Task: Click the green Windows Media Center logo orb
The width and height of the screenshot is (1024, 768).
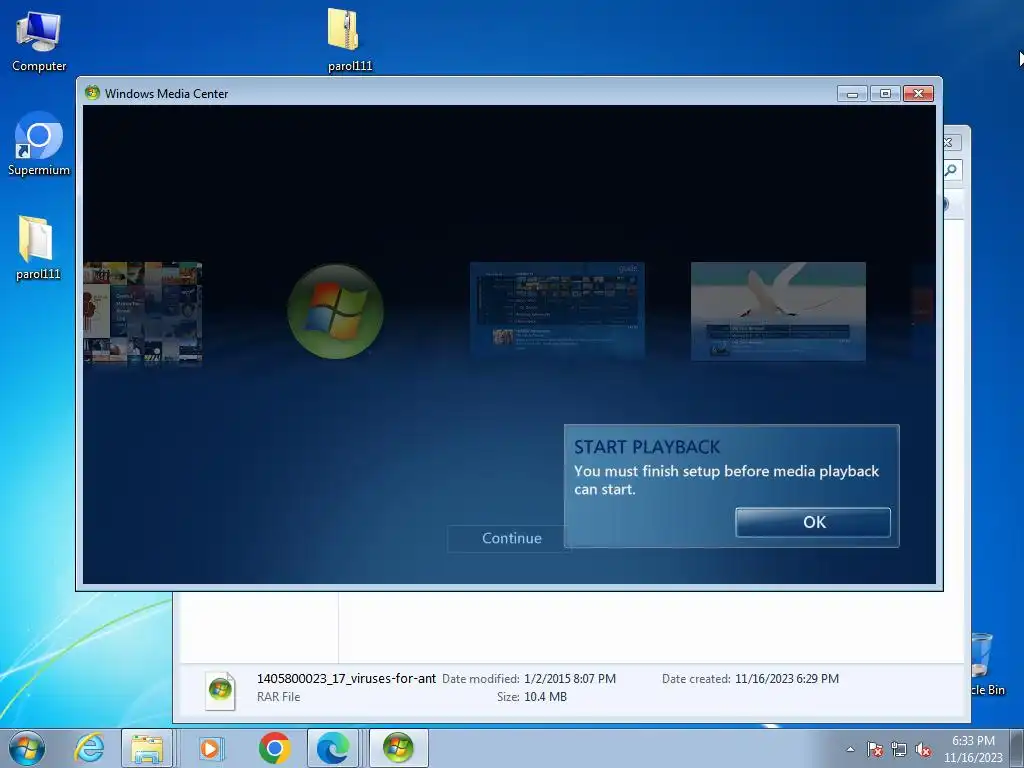Action: (336, 312)
